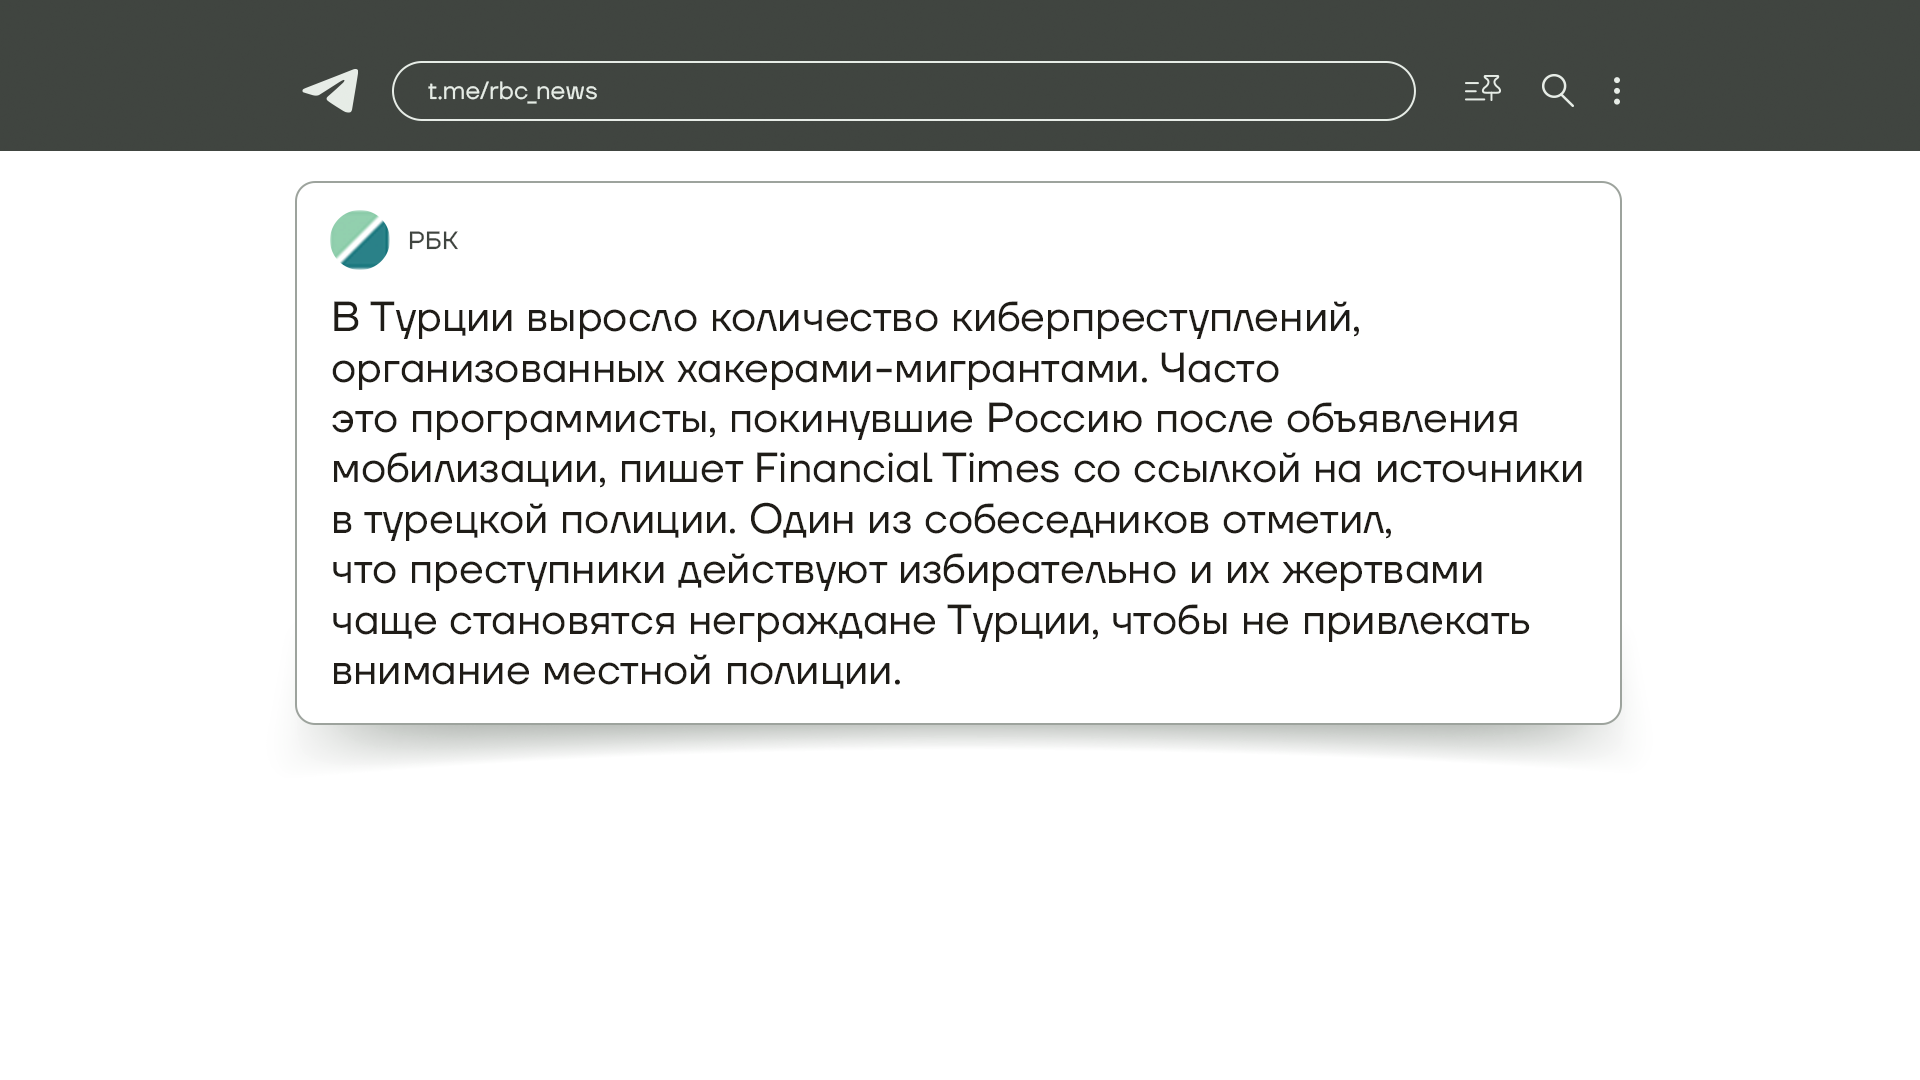
Task: Click the opening words В Турции
Action: click(422, 318)
